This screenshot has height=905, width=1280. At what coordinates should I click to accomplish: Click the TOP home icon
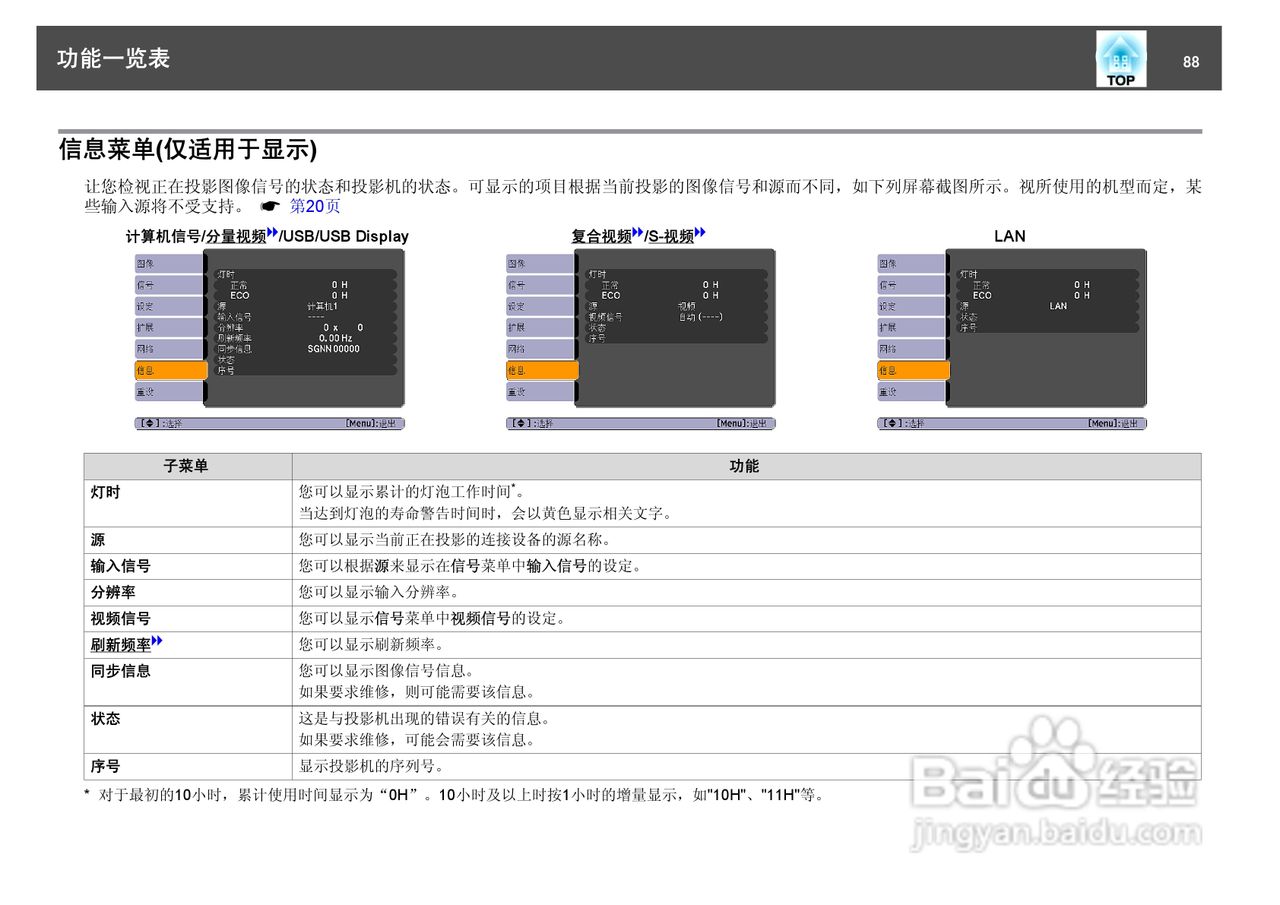(1119, 59)
